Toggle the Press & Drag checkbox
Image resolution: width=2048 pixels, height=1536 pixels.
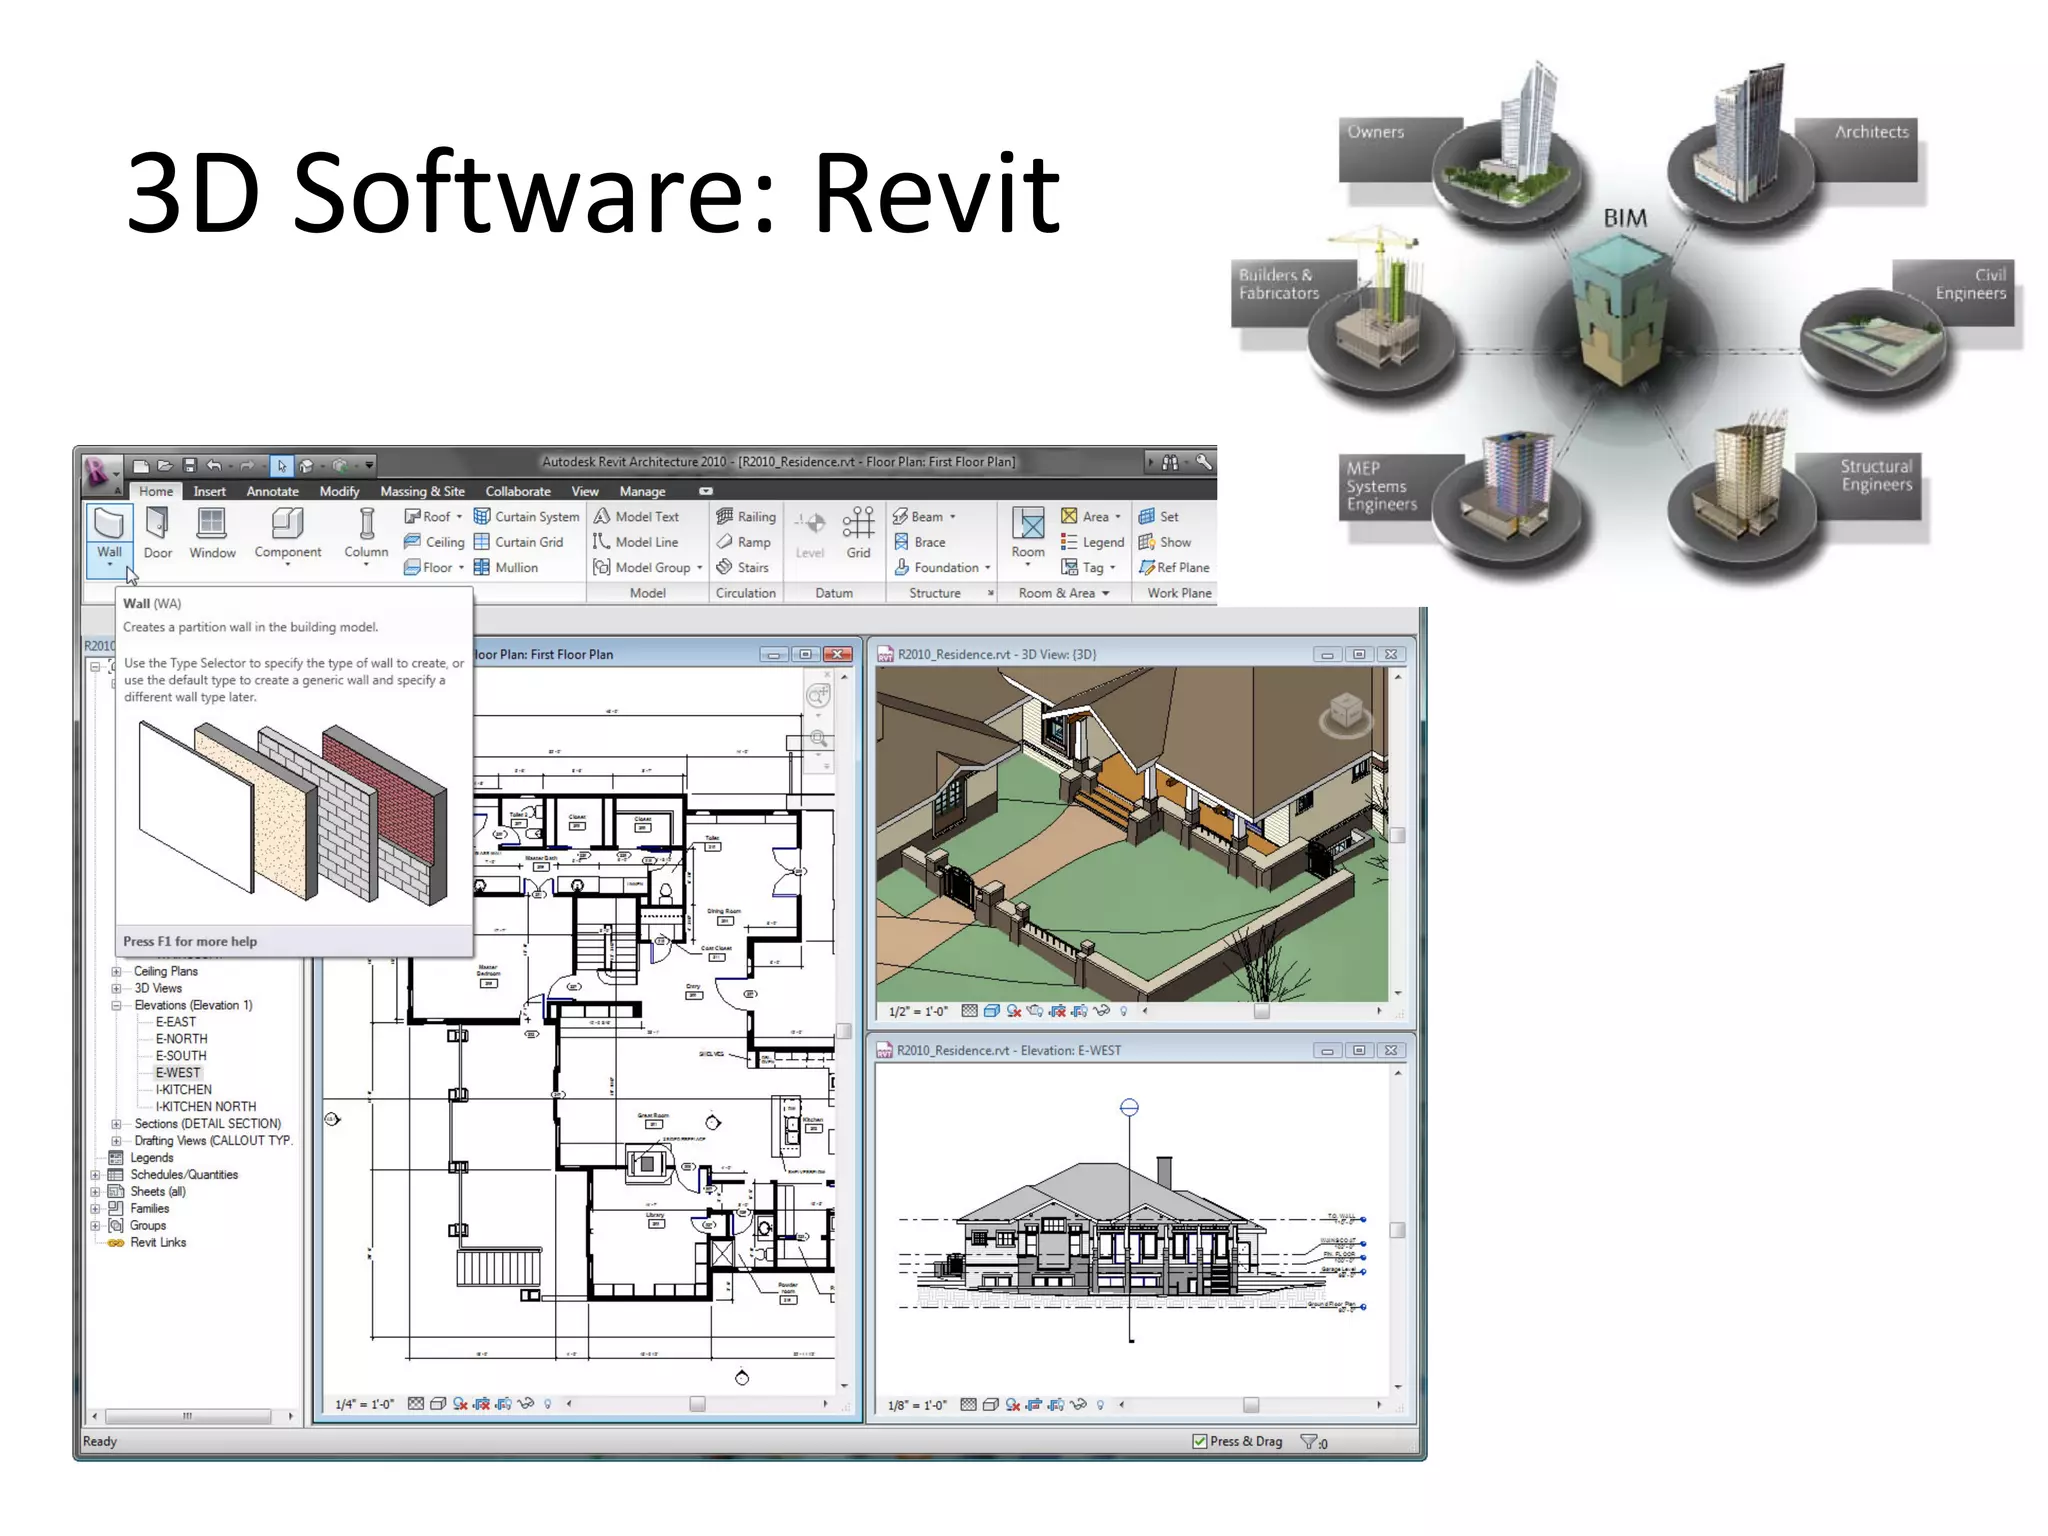tap(1199, 1441)
